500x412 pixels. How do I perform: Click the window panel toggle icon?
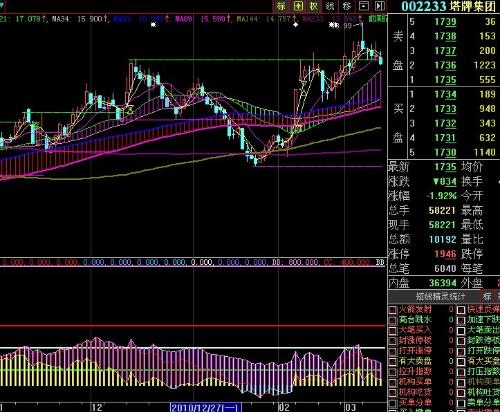click(x=364, y=6)
